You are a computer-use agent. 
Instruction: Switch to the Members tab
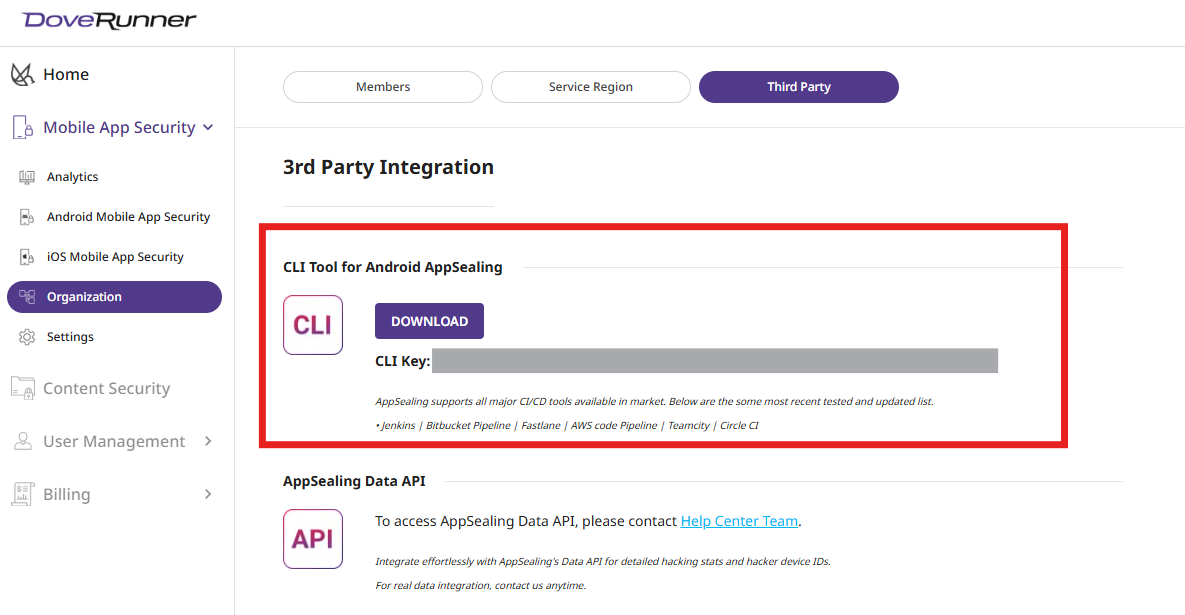(x=382, y=87)
